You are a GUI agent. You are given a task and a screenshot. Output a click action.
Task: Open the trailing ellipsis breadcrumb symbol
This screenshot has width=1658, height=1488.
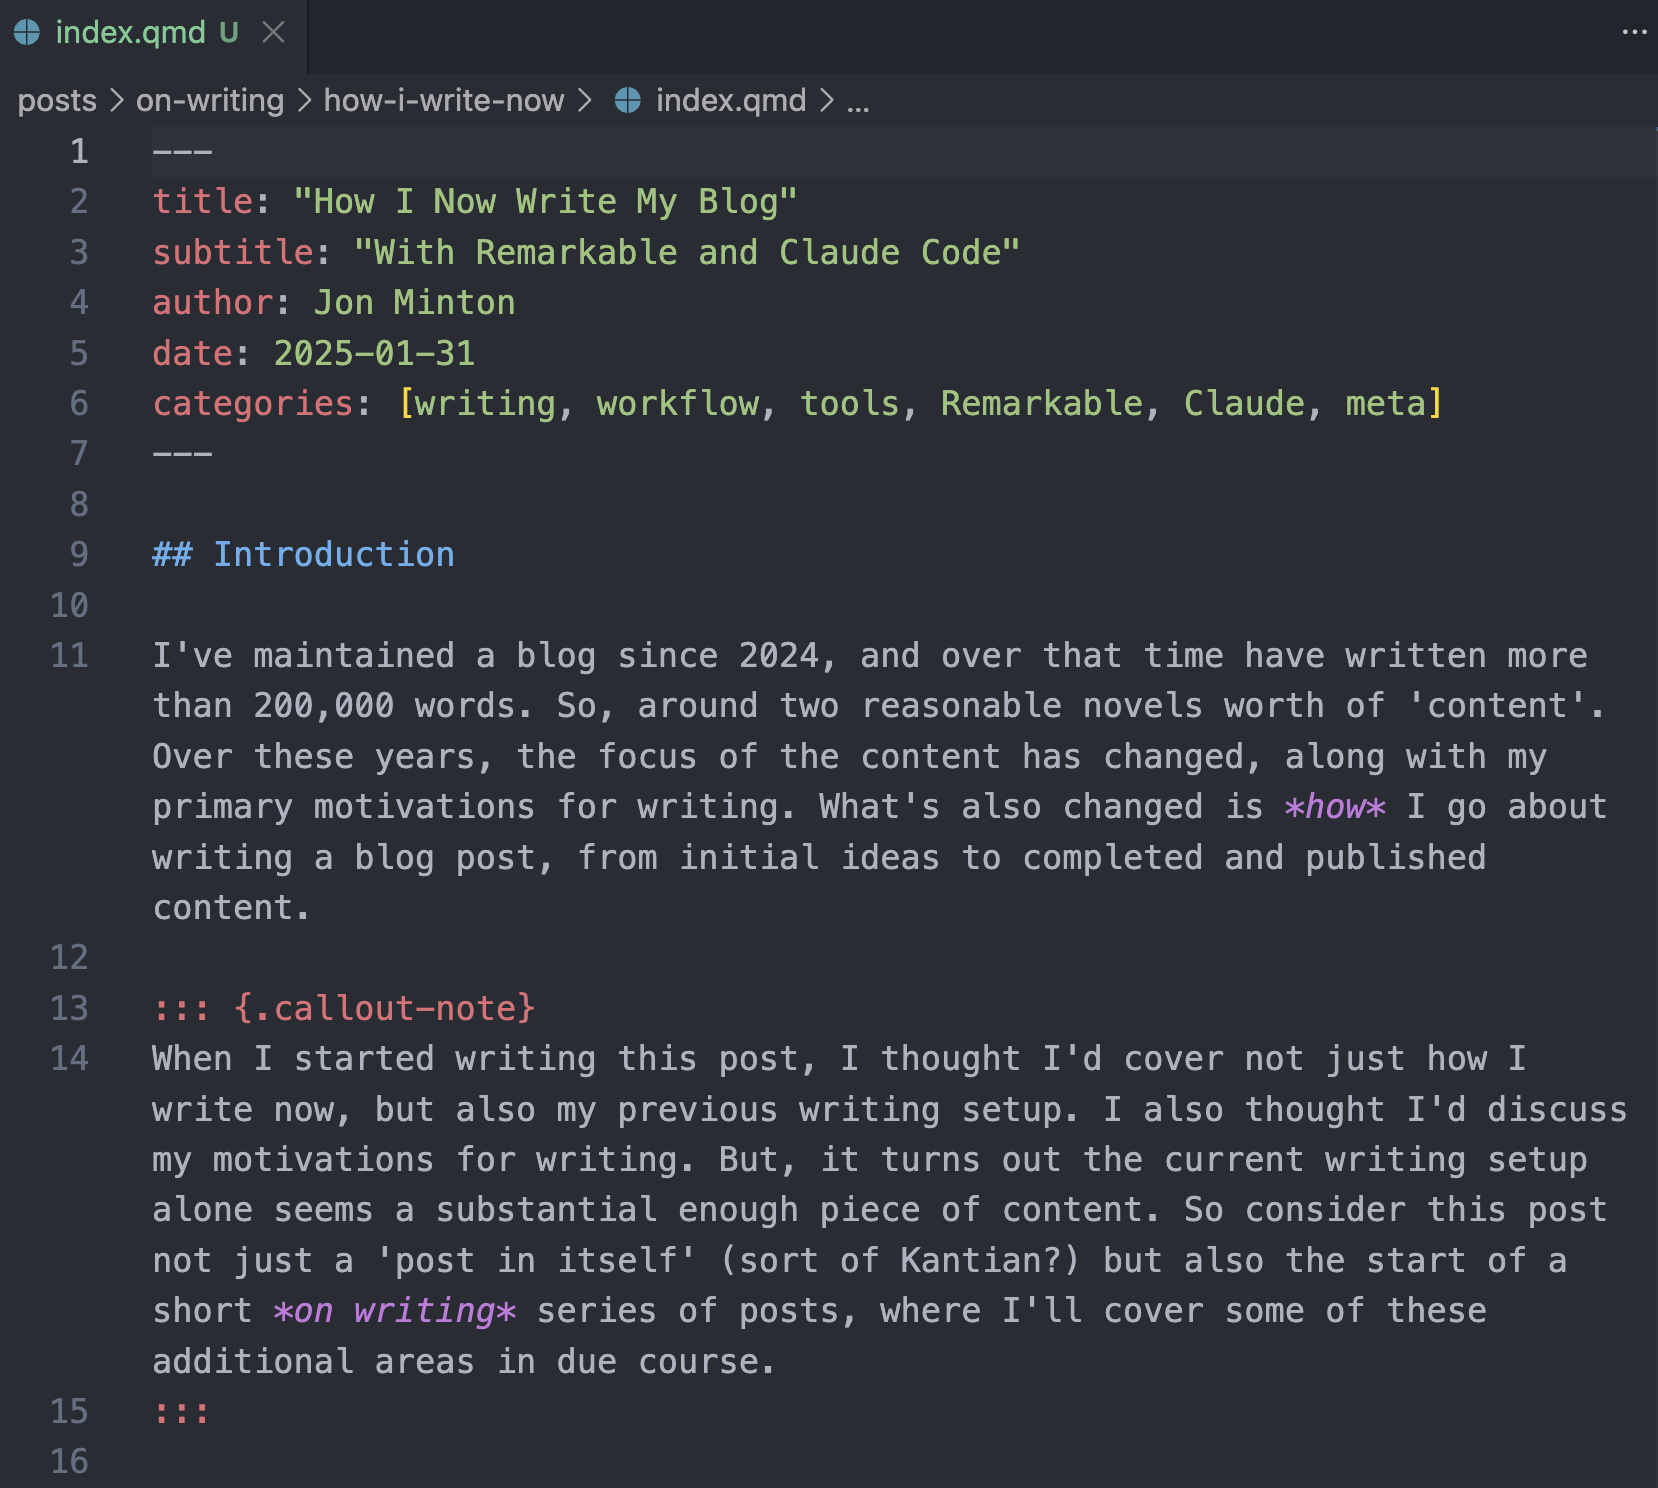point(858,101)
